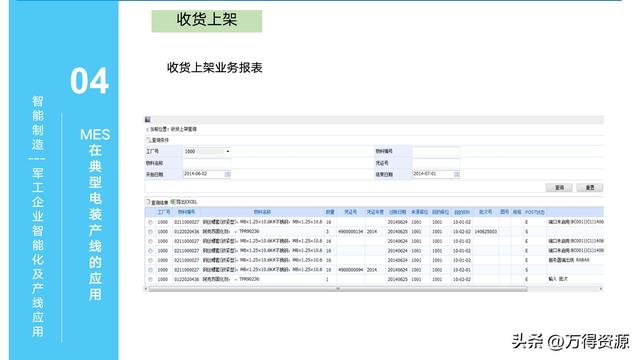Click the 重置 reset button
The width and height of the screenshot is (640, 360).
[x=590, y=187]
